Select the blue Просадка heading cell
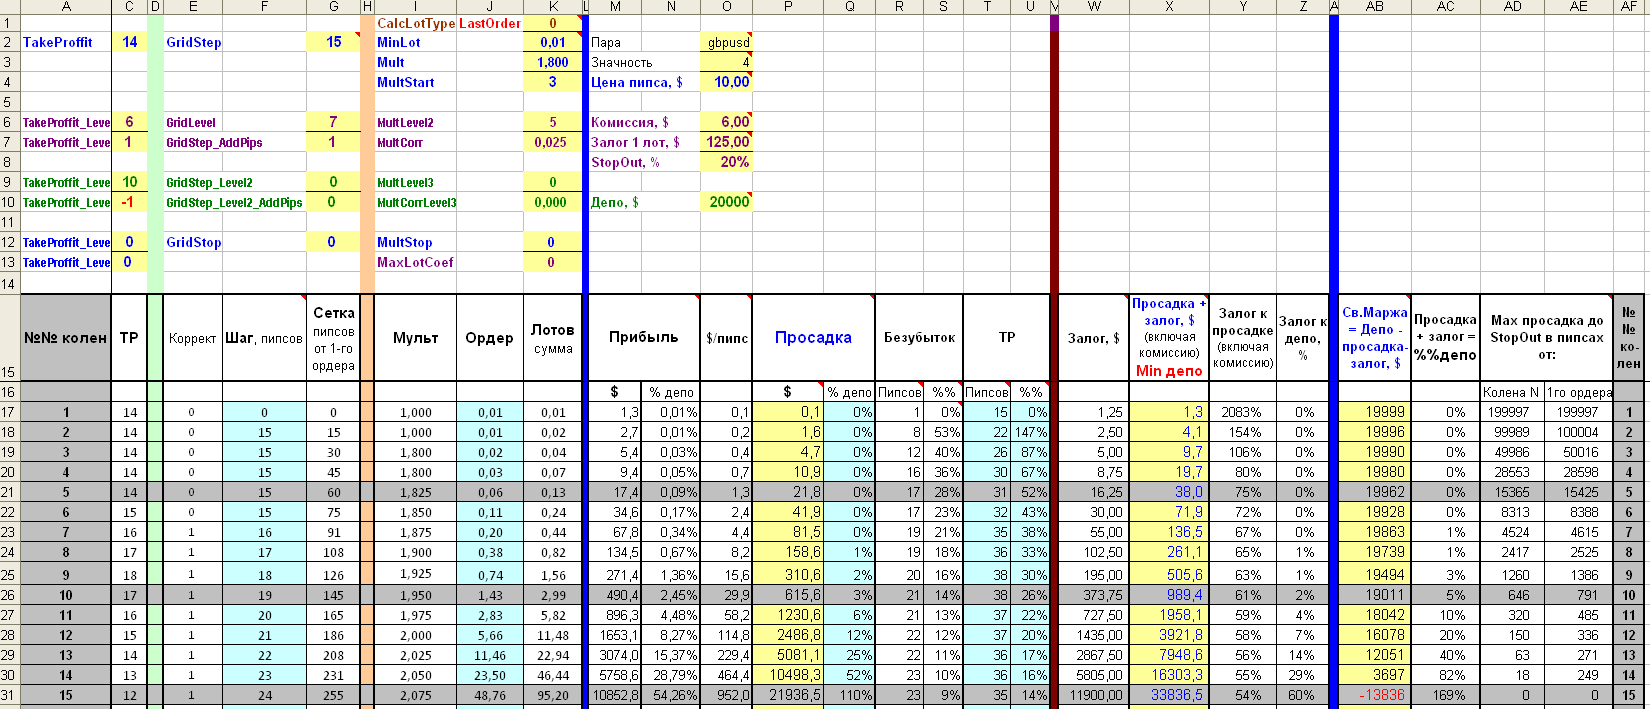This screenshot has width=1650, height=709. click(813, 337)
